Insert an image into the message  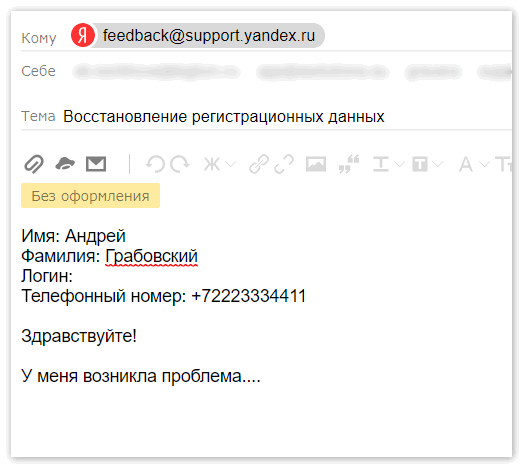[316, 164]
